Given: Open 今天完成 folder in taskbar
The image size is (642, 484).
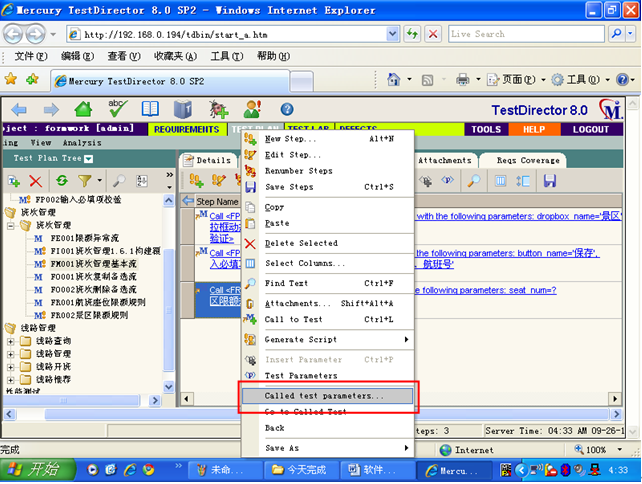Looking at the screenshot, I should pyautogui.click(x=301, y=470).
